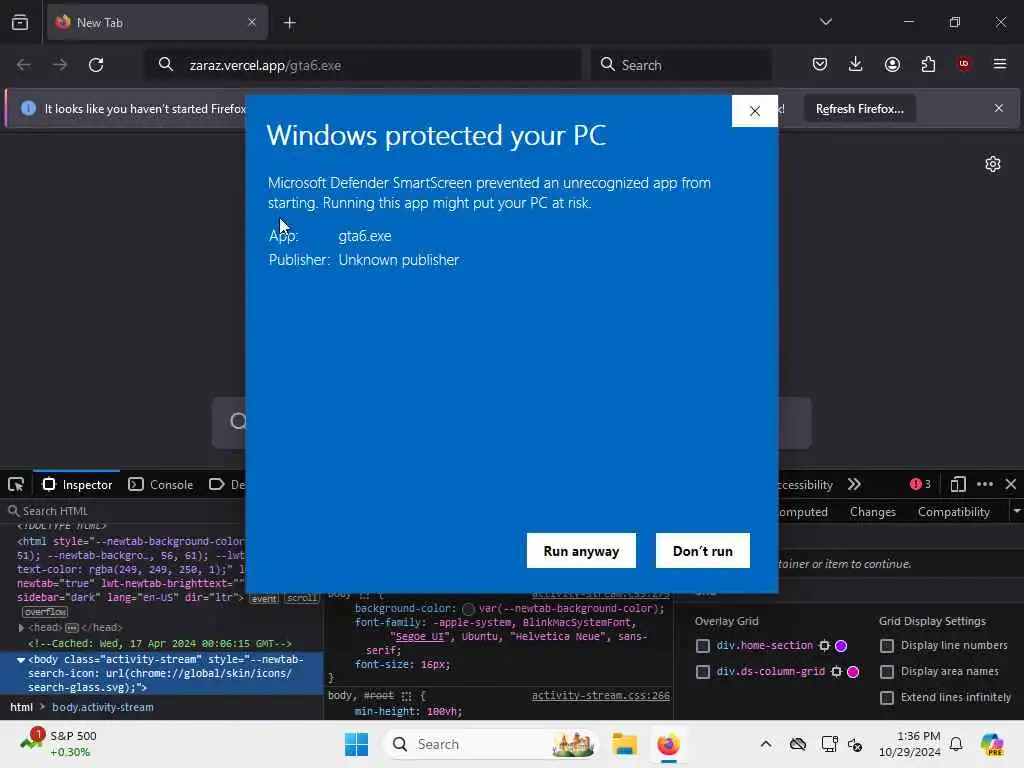Viewport: 1024px width, 768px height.
Task: Open a new tab with plus icon
Action: (289, 23)
